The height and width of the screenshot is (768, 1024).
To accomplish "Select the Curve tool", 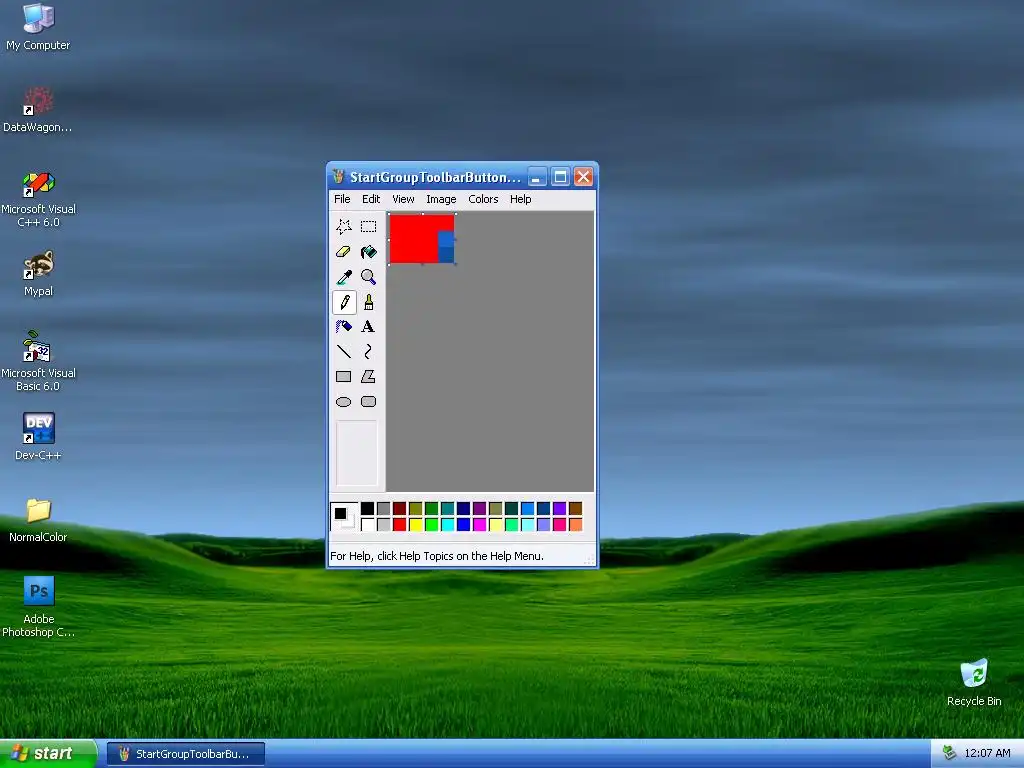I will 368,351.
